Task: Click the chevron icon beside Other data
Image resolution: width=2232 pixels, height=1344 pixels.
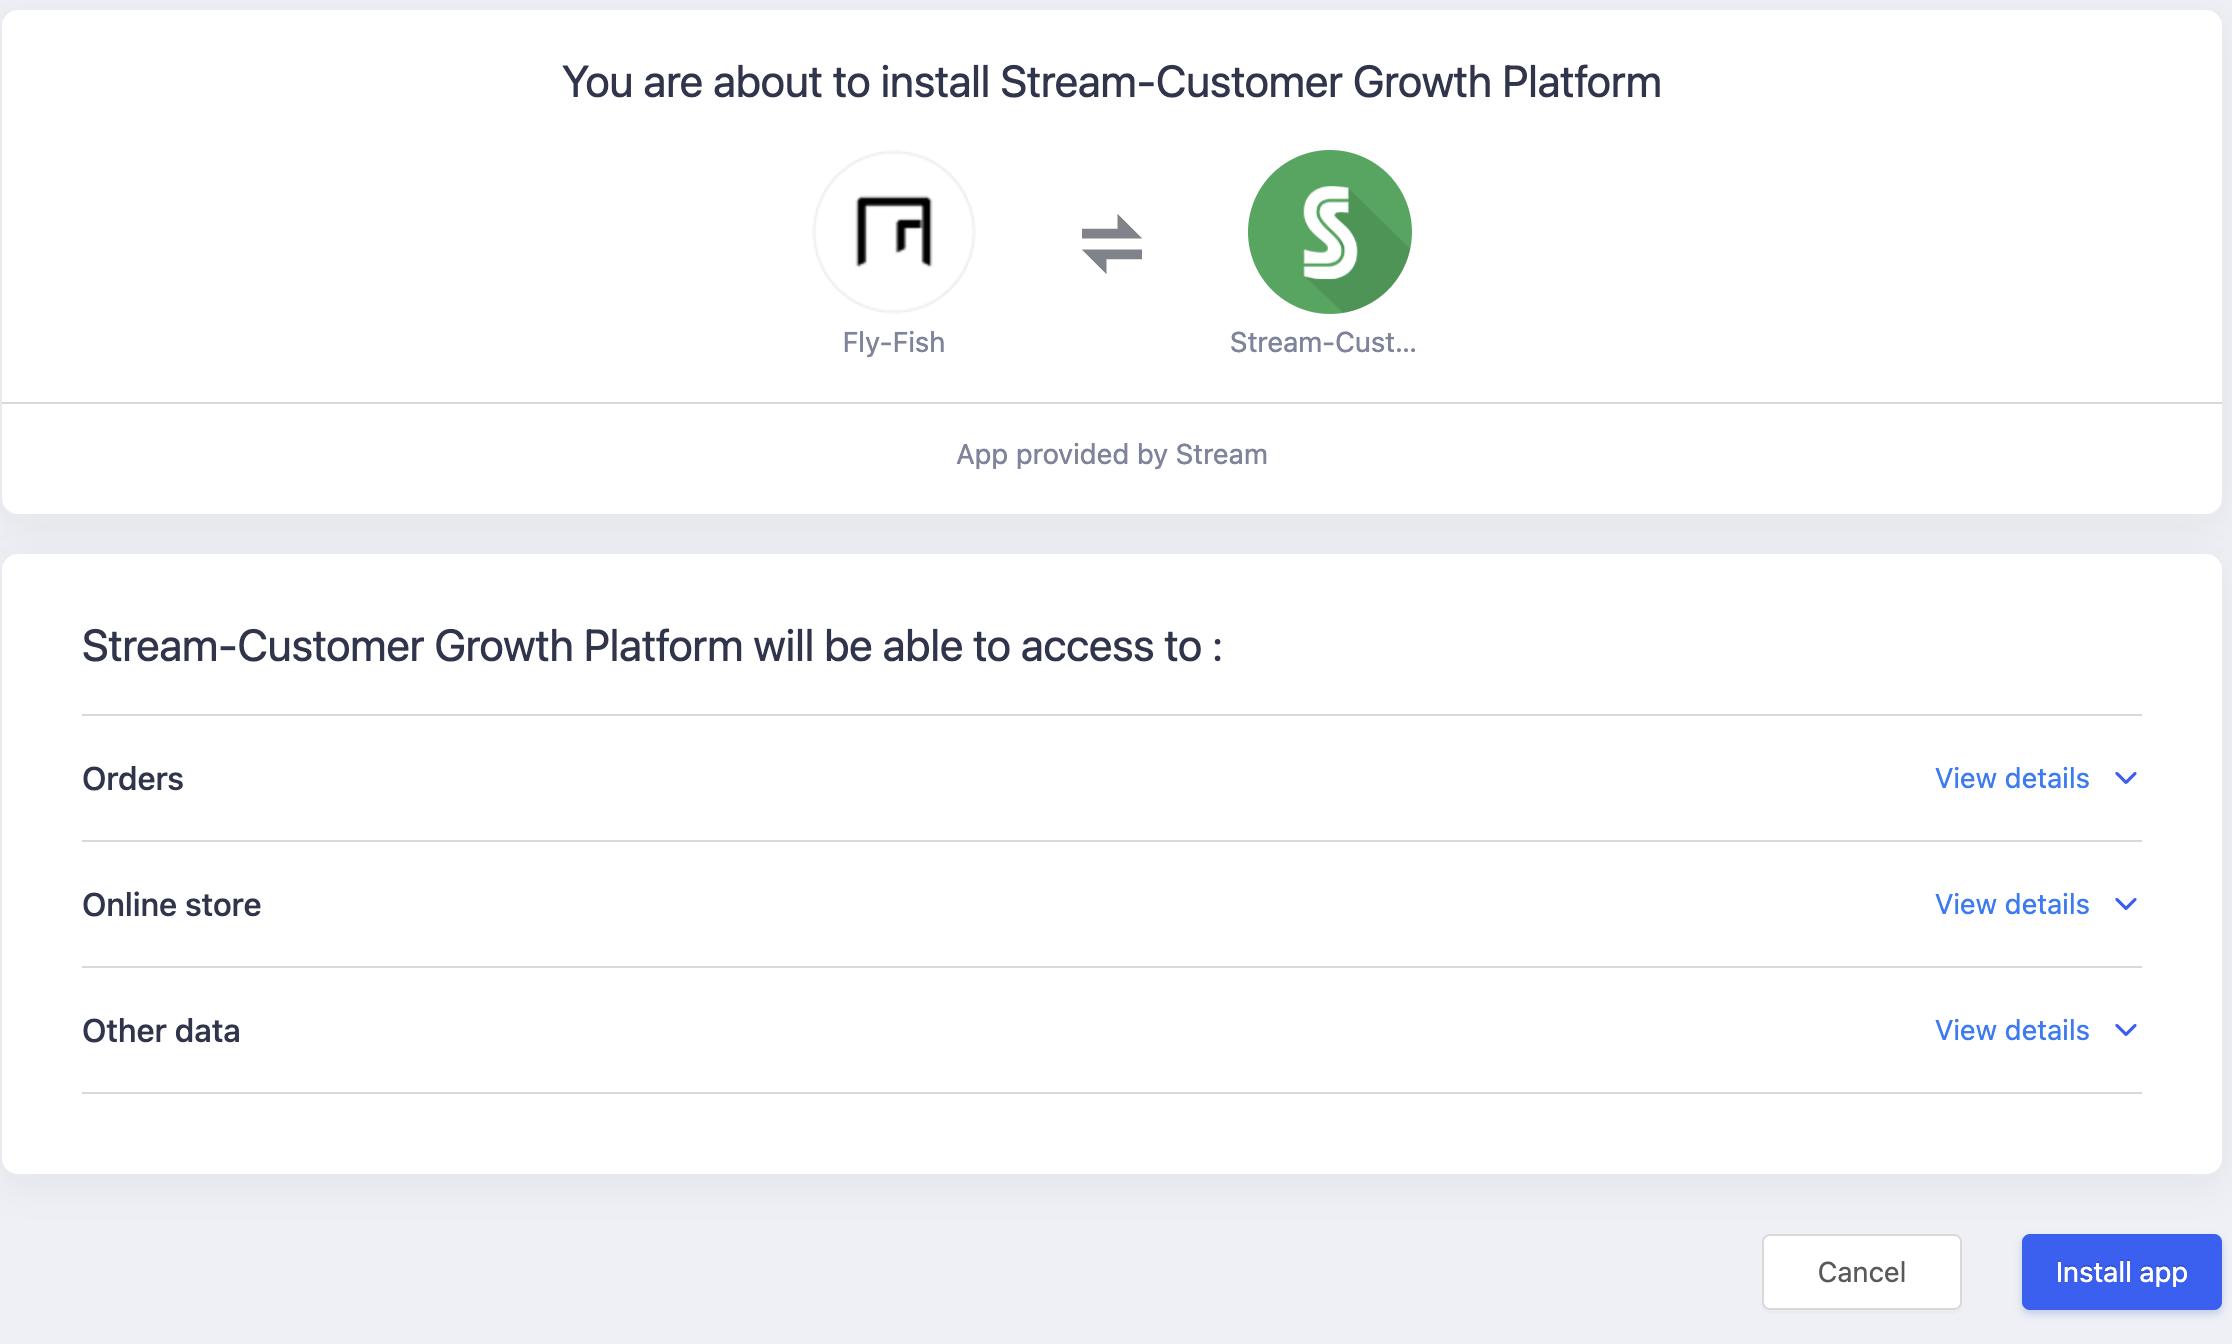Action: point(2126,1030)
